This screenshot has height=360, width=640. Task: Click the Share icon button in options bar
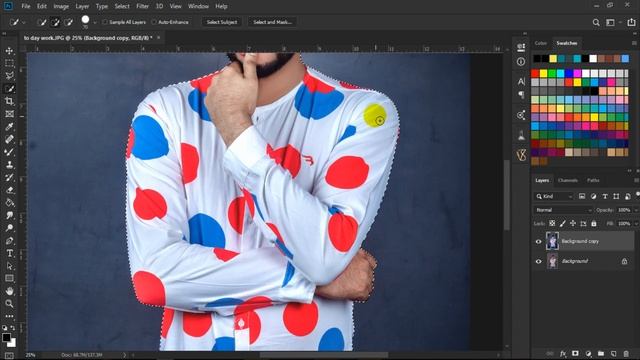pyautogui.click(x=631, y=22)
